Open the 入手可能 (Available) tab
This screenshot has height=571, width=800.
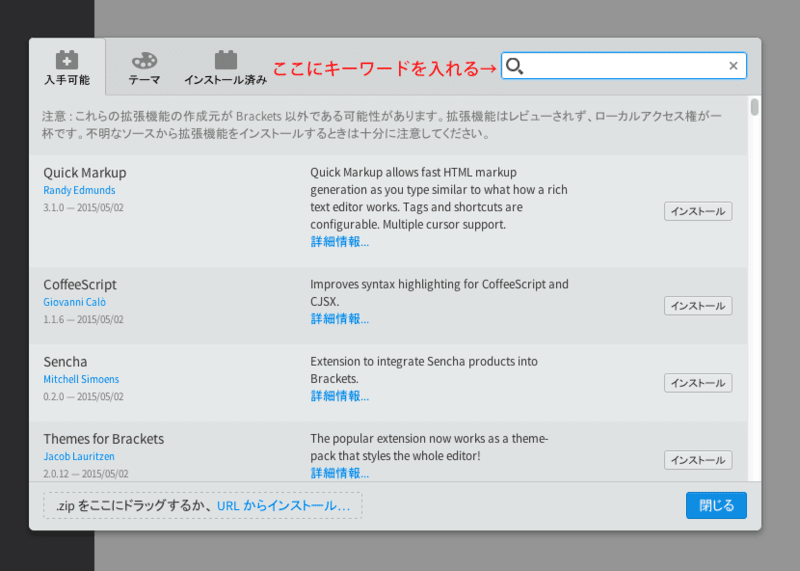67,67
